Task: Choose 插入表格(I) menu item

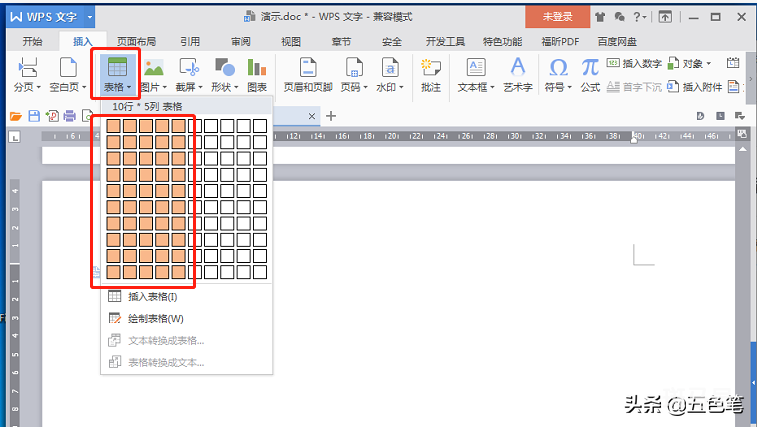Action: 186,297
